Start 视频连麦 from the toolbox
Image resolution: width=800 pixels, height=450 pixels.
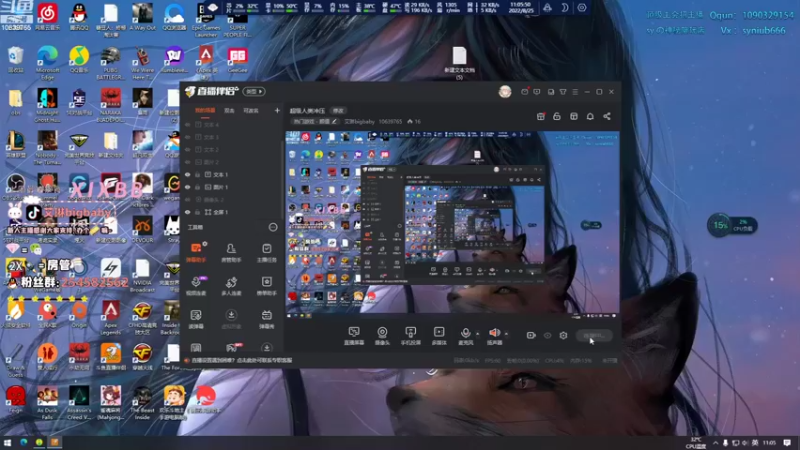click(x=196, y=286)
